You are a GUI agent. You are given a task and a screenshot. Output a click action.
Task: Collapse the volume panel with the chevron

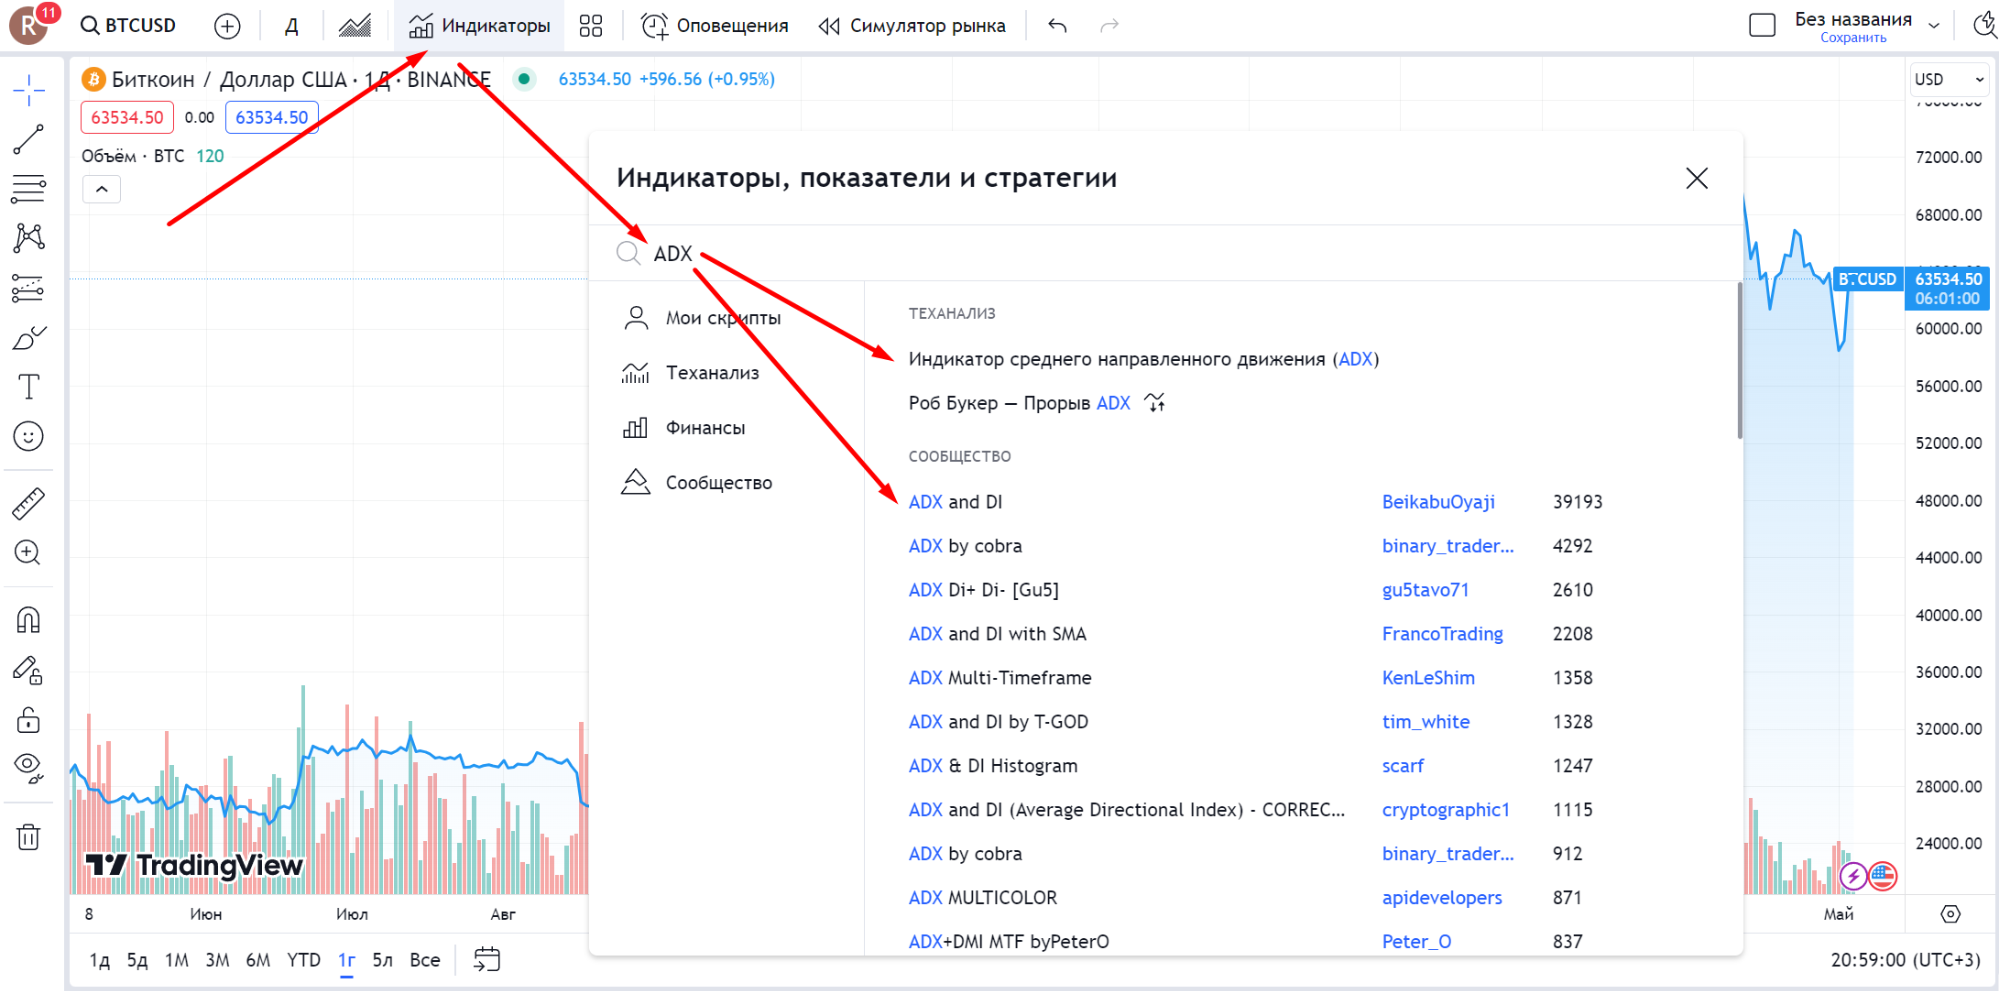[x=101, y=188]
